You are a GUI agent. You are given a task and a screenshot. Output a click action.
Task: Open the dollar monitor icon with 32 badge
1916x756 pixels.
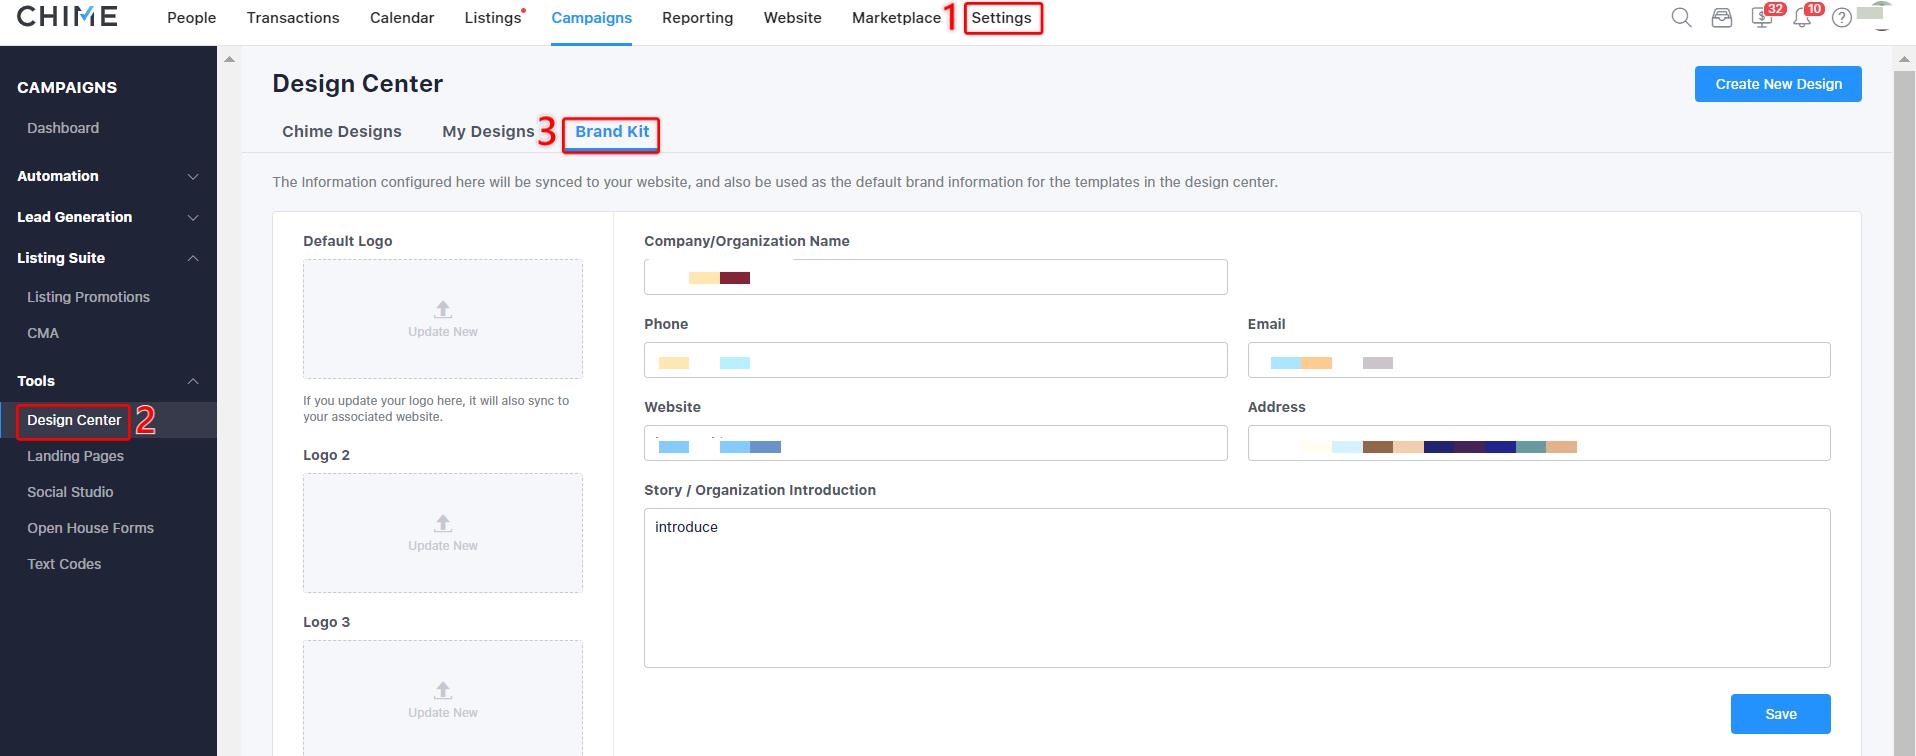pos(1762,18)
